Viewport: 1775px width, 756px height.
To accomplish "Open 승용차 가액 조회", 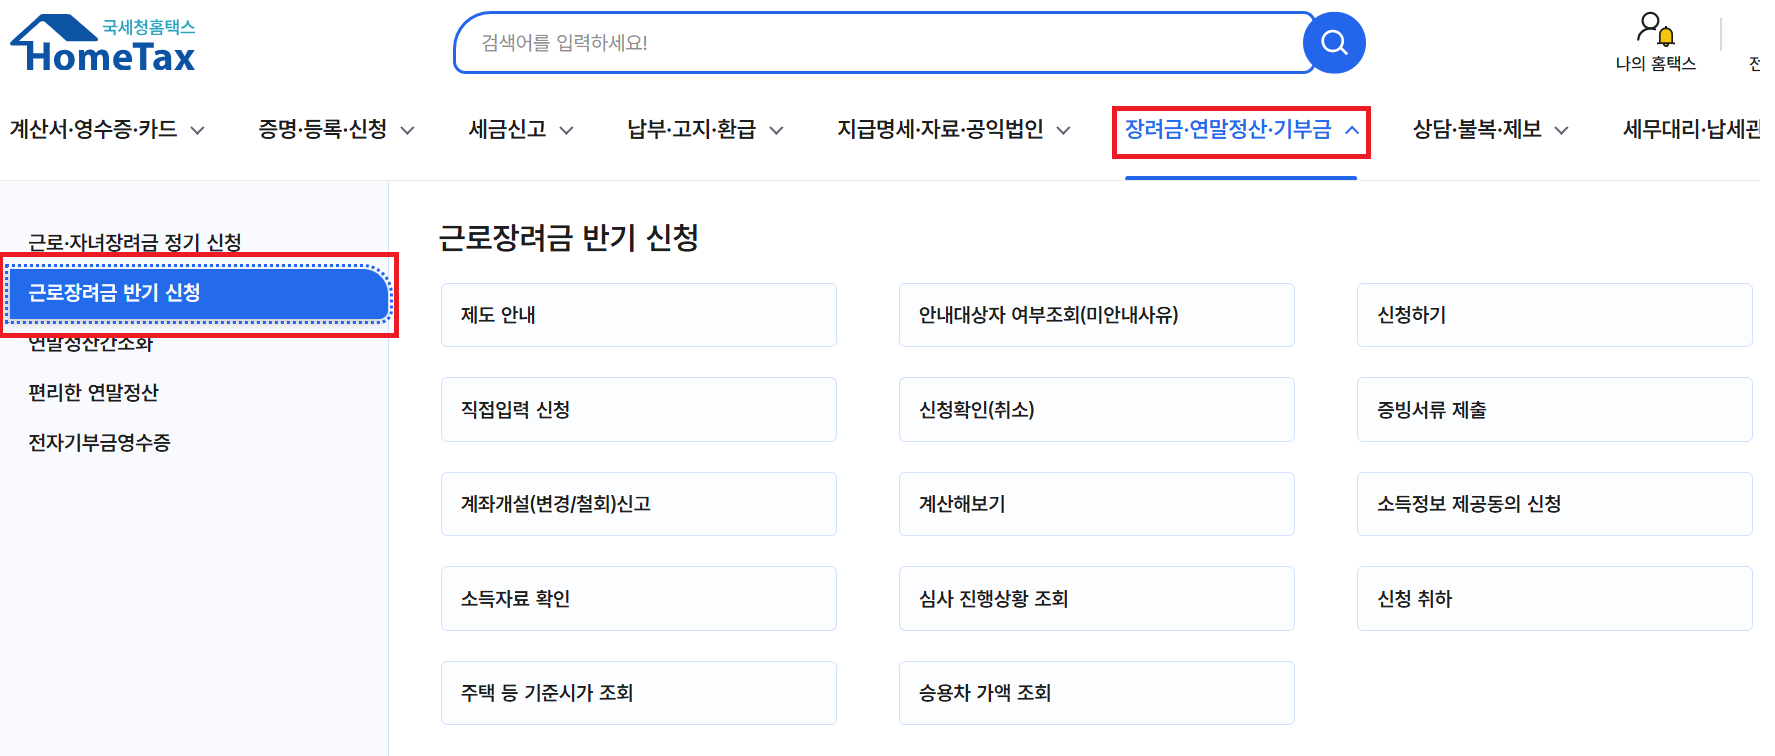I will coord(1097,693).
